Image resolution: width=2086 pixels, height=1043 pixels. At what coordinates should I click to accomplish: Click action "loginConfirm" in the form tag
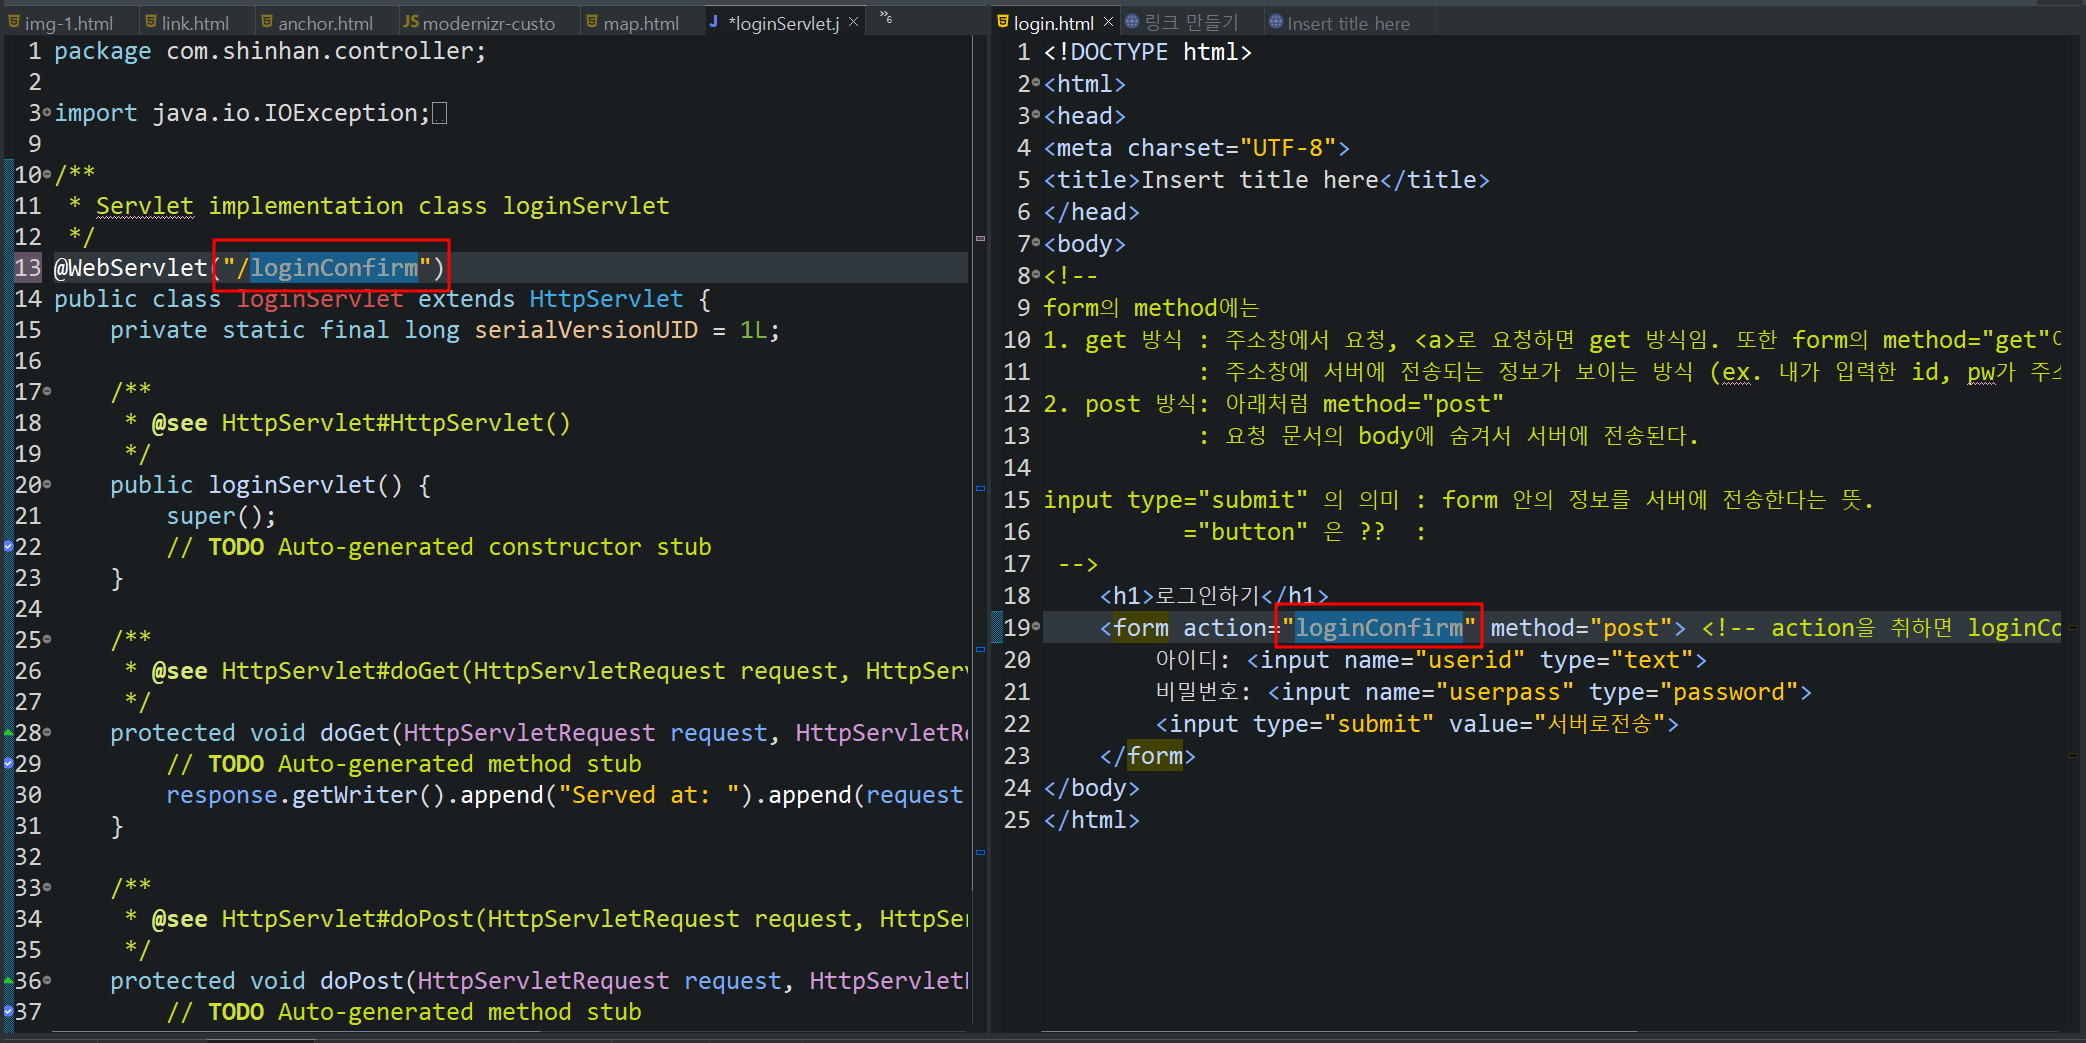(x=1379, y=628)
